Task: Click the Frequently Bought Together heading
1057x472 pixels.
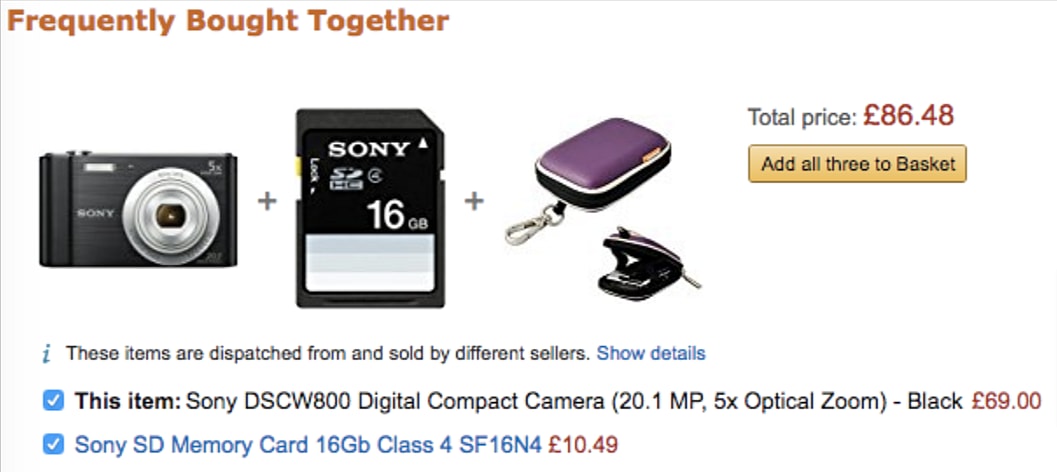Action: point(228,20)
